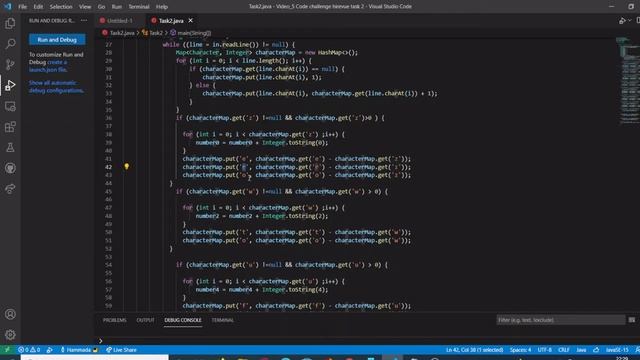The height and width of the screenshot is (360, 640).
Task: Click Show all automatic debug configurations link
Action: pos(56,87)
